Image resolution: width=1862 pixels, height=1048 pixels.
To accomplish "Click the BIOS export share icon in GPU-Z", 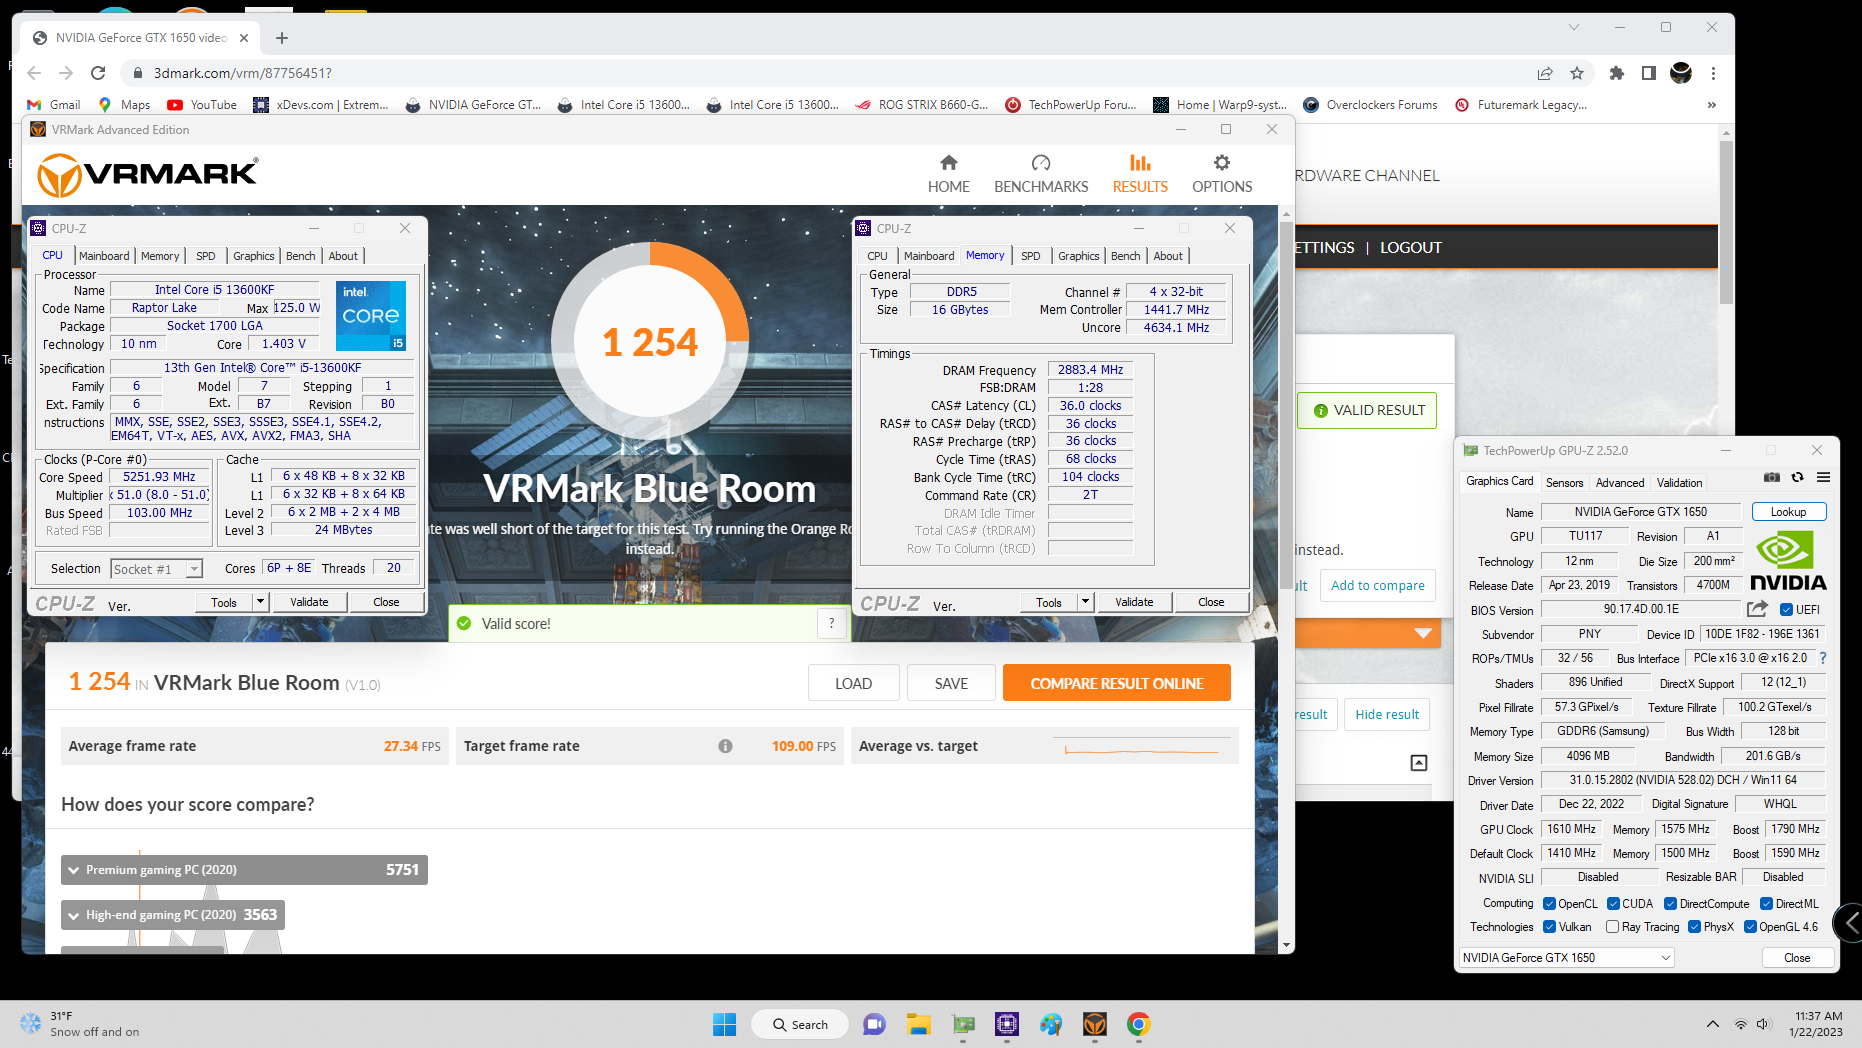I will coord(1757,609).
